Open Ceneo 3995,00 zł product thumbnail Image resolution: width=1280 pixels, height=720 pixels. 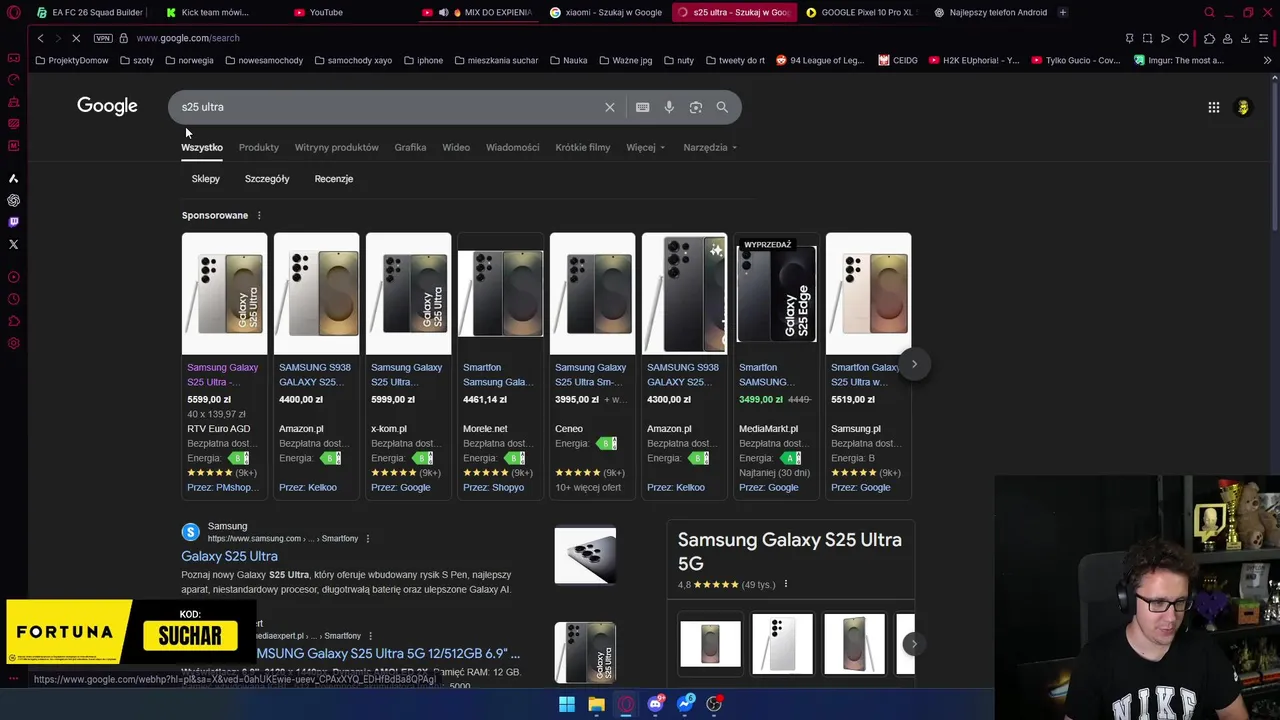tap(592, 293)
